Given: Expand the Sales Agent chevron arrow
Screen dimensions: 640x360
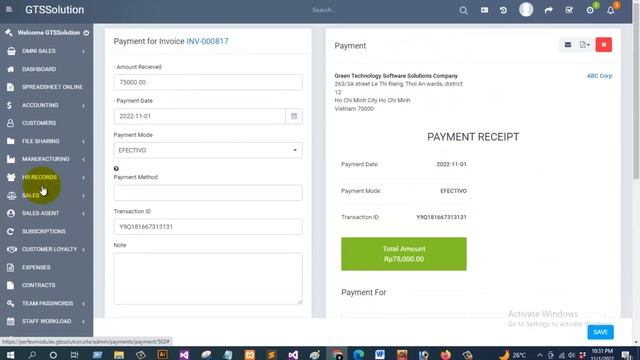Looking at the screenshot, I should tap(83, 213).
